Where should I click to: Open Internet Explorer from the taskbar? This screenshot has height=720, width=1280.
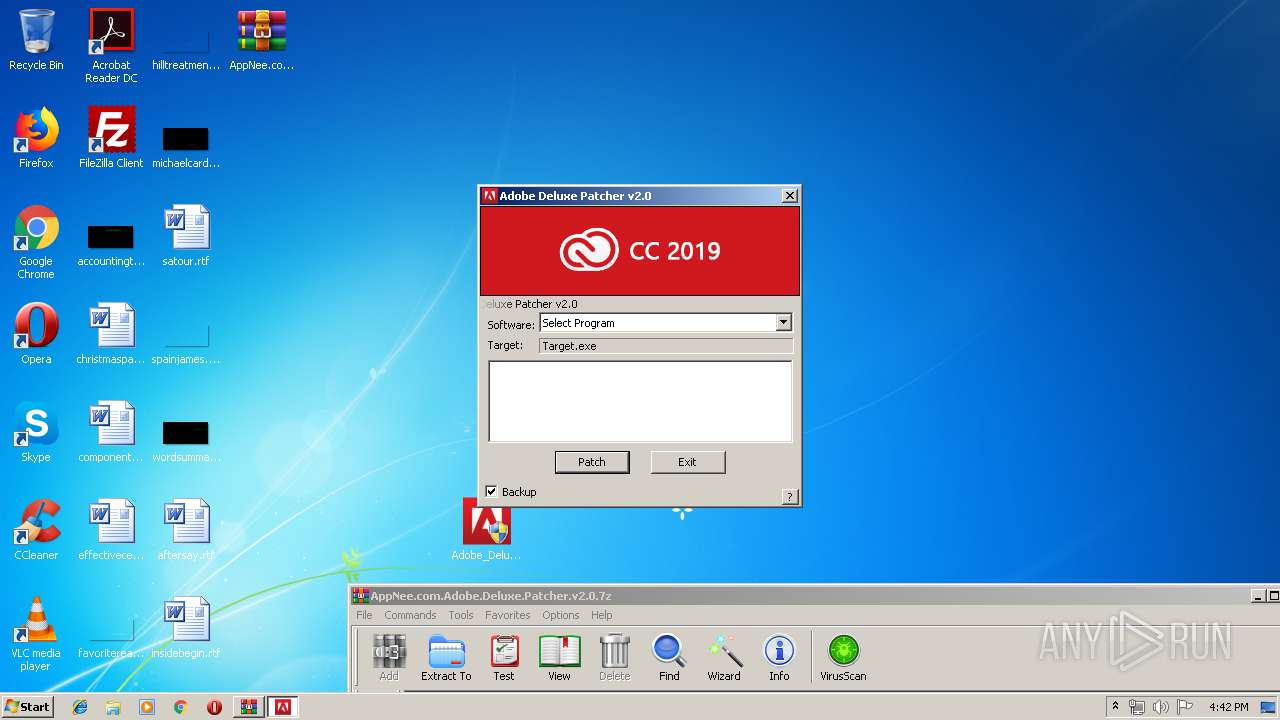point(80,707)
